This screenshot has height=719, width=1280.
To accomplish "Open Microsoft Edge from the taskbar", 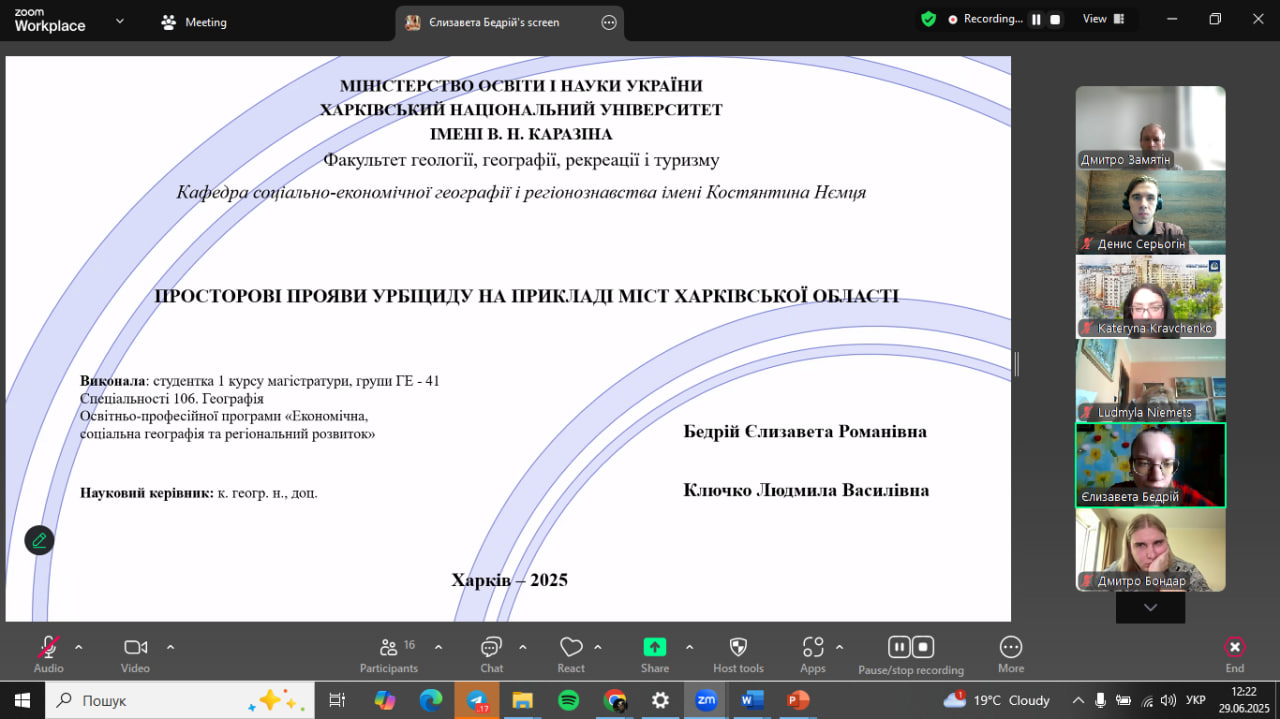I will pos(431,700).
